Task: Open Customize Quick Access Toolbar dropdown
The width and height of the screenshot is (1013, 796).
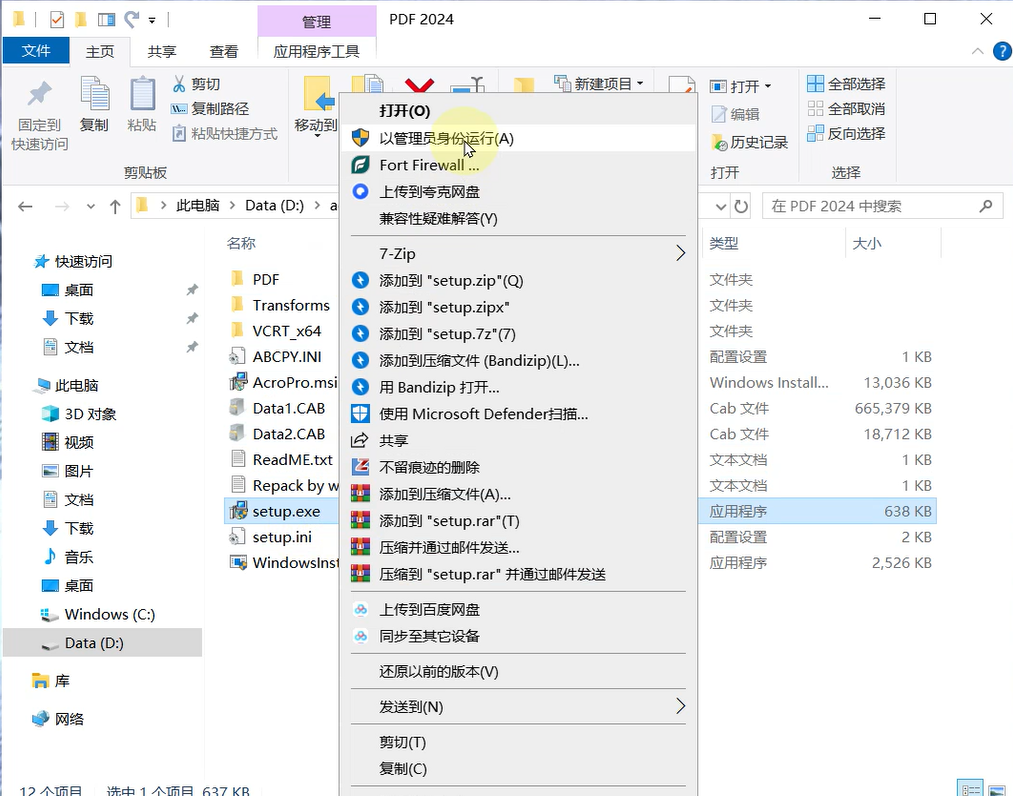Action: pos(152,20)
